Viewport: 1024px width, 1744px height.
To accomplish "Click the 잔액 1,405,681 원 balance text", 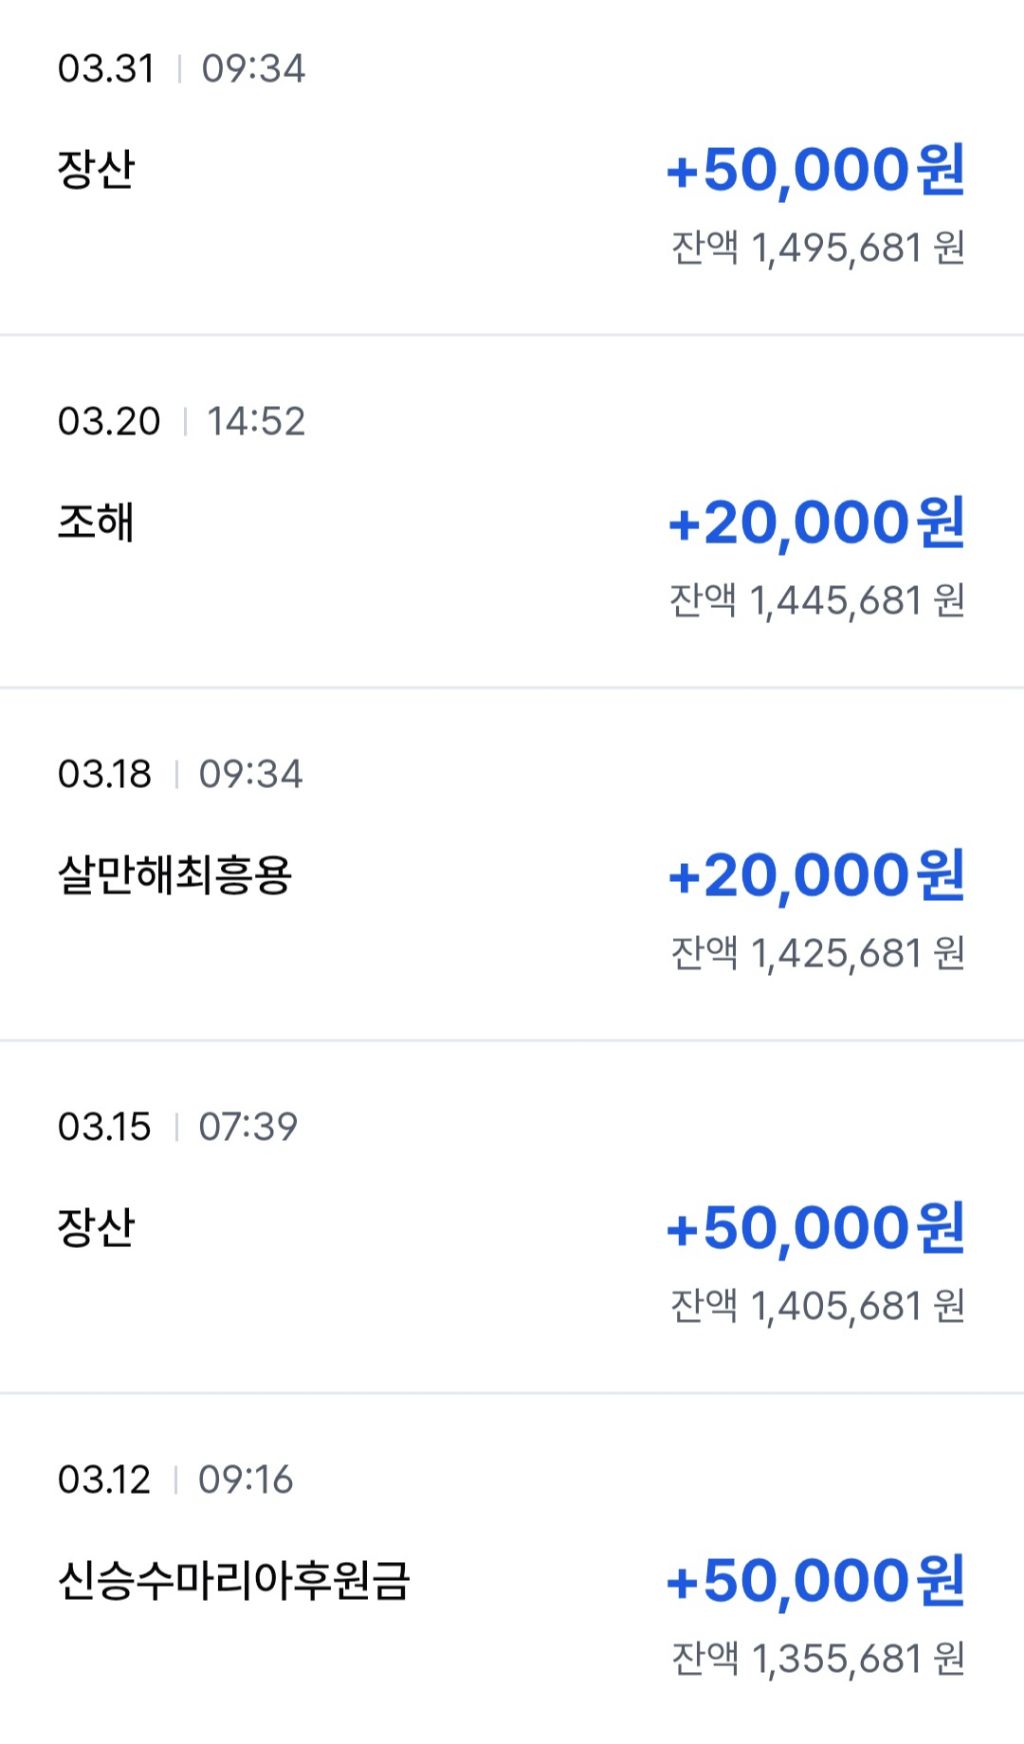I will click(x=818, y=1306).
